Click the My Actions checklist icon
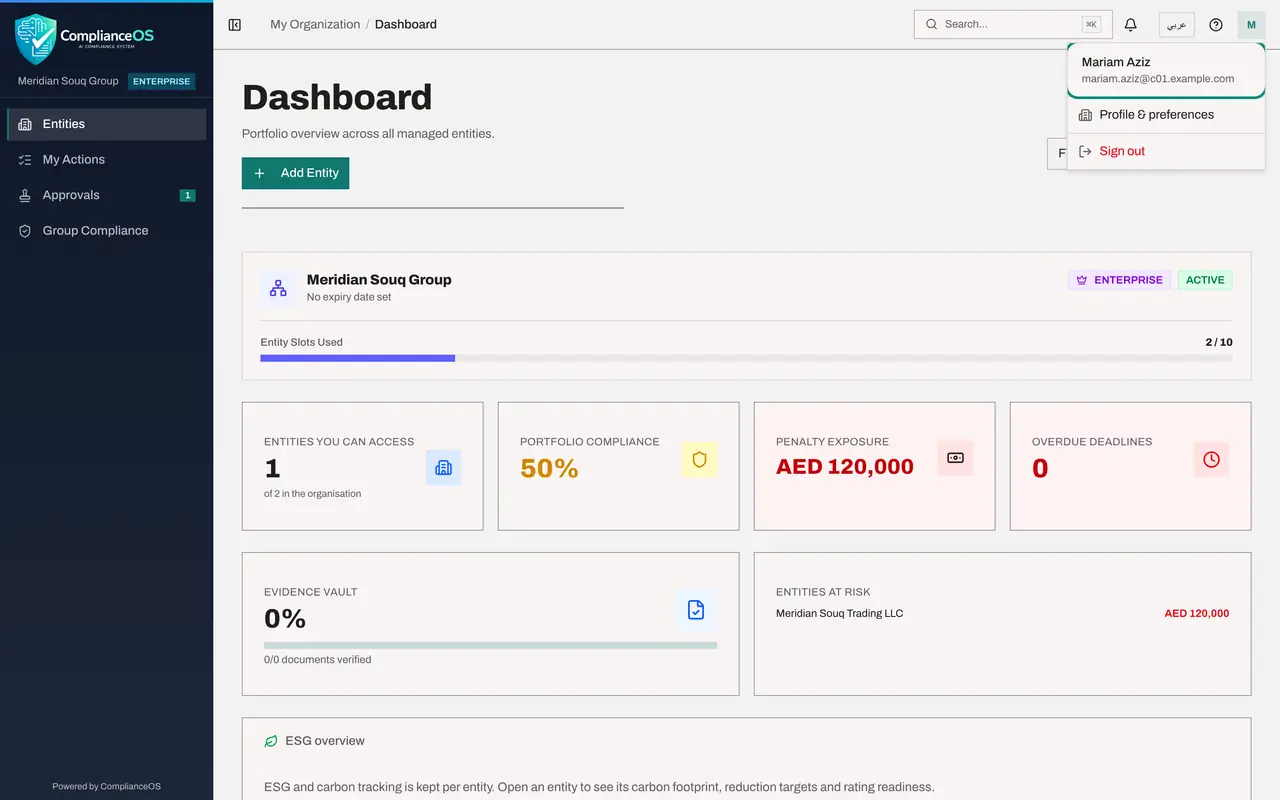Screen dimensions: 1280x800 25,160
